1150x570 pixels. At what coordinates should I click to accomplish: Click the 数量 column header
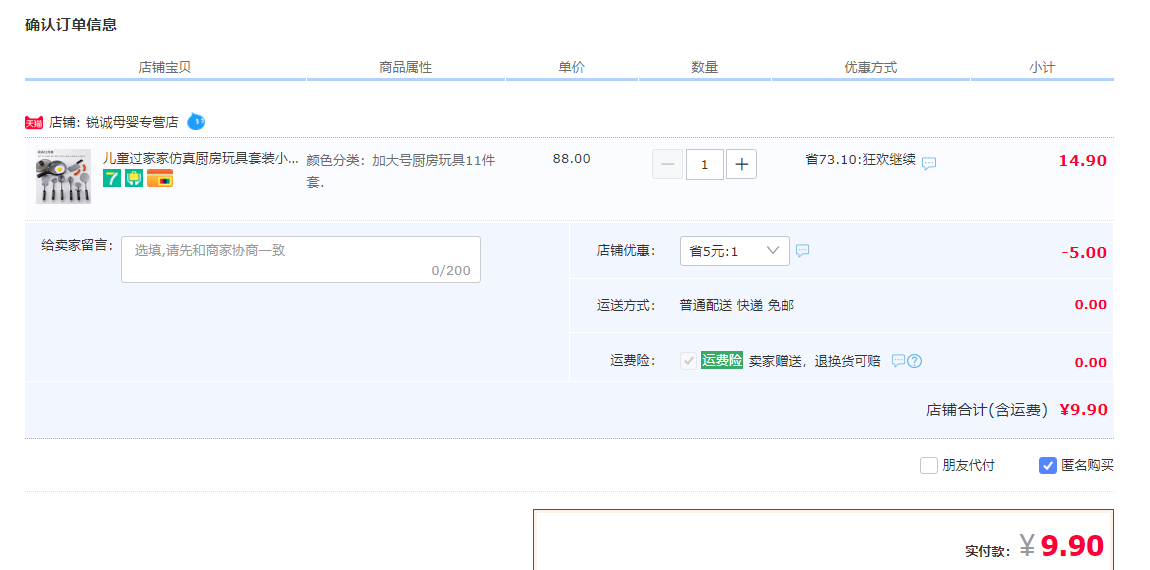tap(705, 67)
